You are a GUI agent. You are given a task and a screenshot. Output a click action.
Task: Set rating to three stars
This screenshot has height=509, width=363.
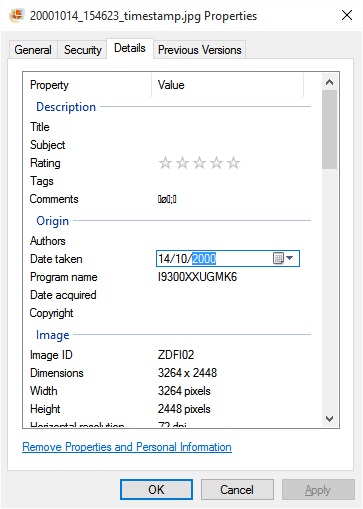point(199,163)
